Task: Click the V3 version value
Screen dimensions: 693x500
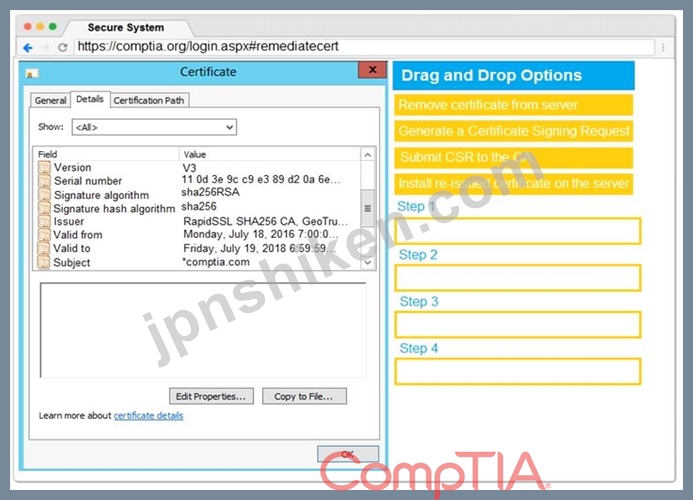Action: pos(190,168)
